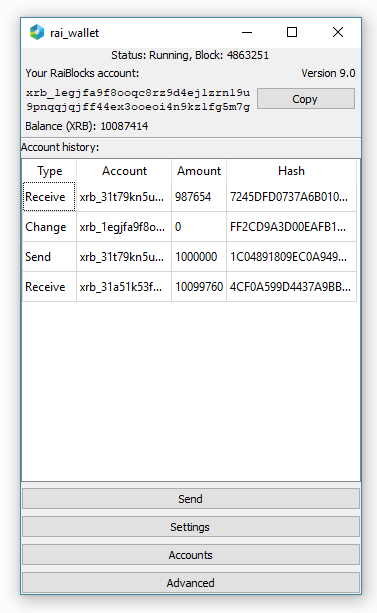Select account cell xrb_1egjfa9f8o...
This screenshot has height=613, width=377.
[x=124, y=227]
